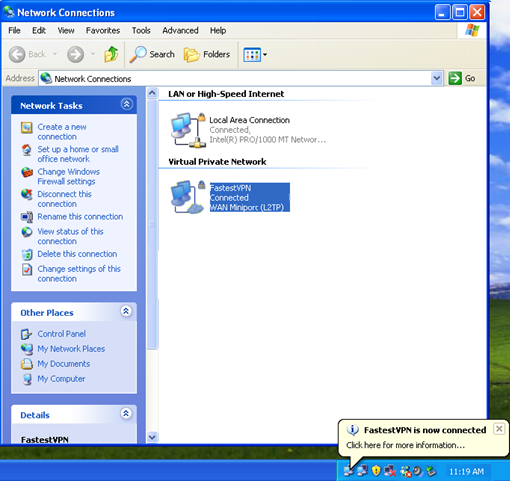Collapse the Details panel
The image size is (510, 481).
pyautogui.click(x=126, y=414)
